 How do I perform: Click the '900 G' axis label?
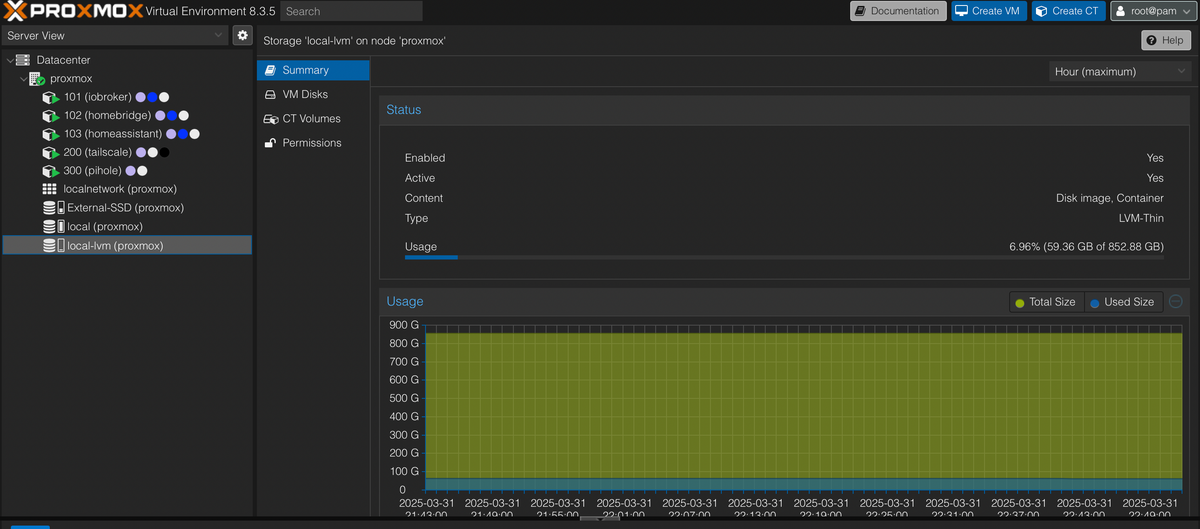pos(405,325)
